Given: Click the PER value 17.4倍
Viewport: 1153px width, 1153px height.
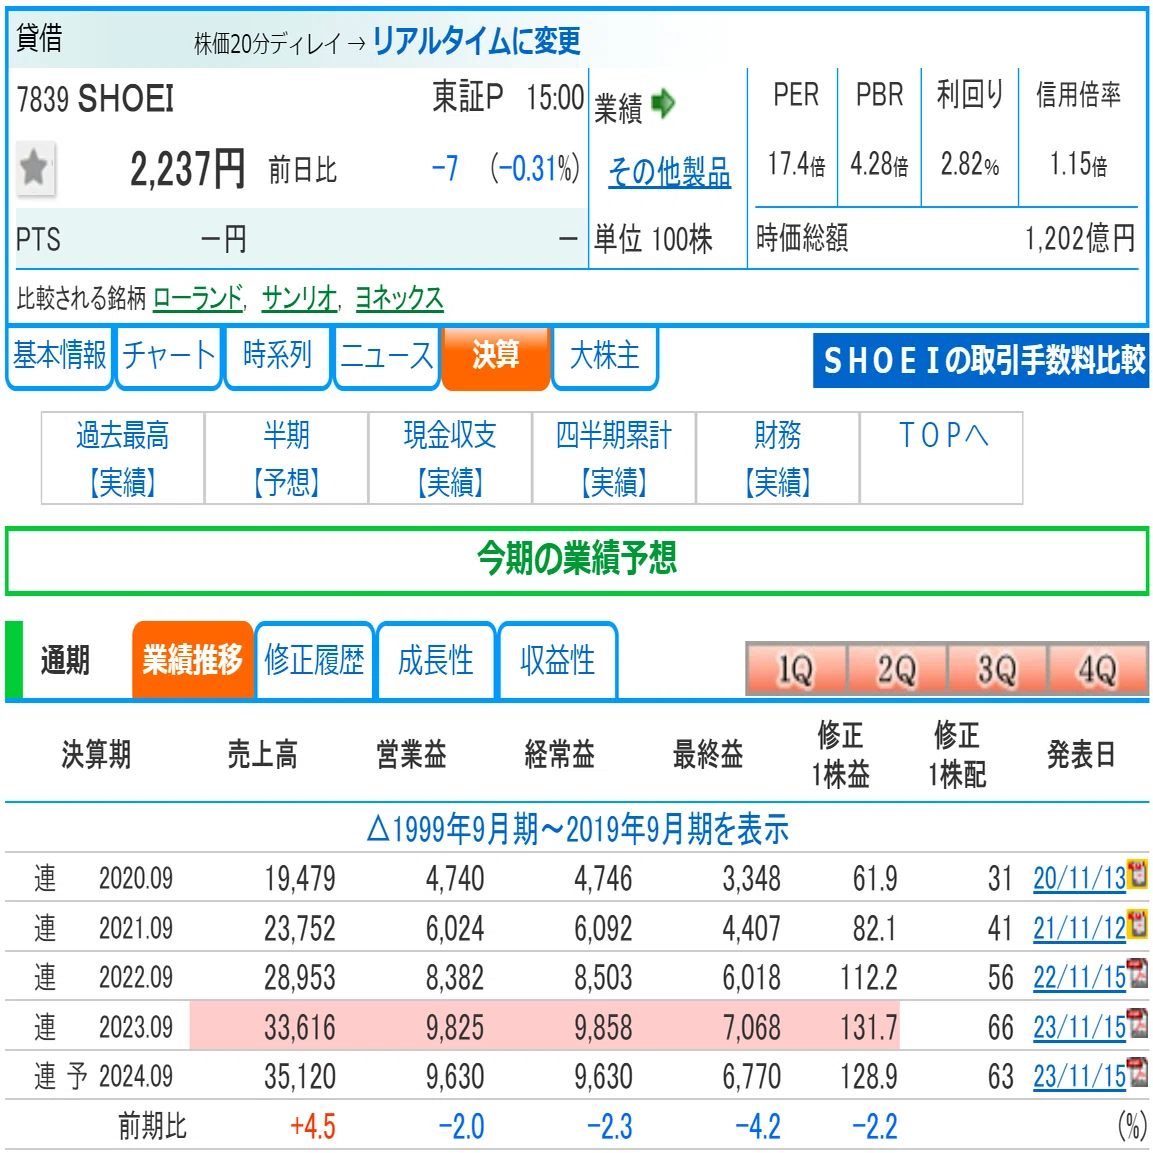Looking at the screenshot, I should point(796,164).
